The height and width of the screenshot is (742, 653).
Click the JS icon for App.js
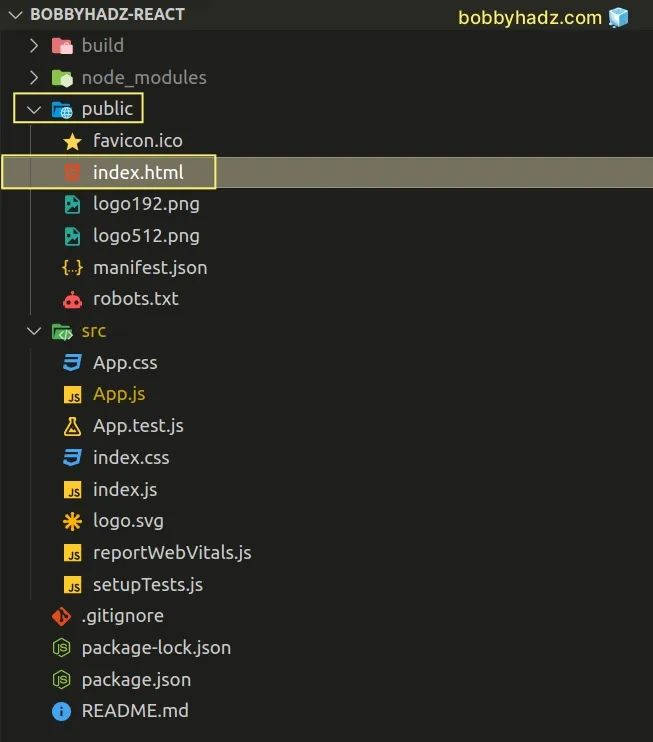(72, 395)
